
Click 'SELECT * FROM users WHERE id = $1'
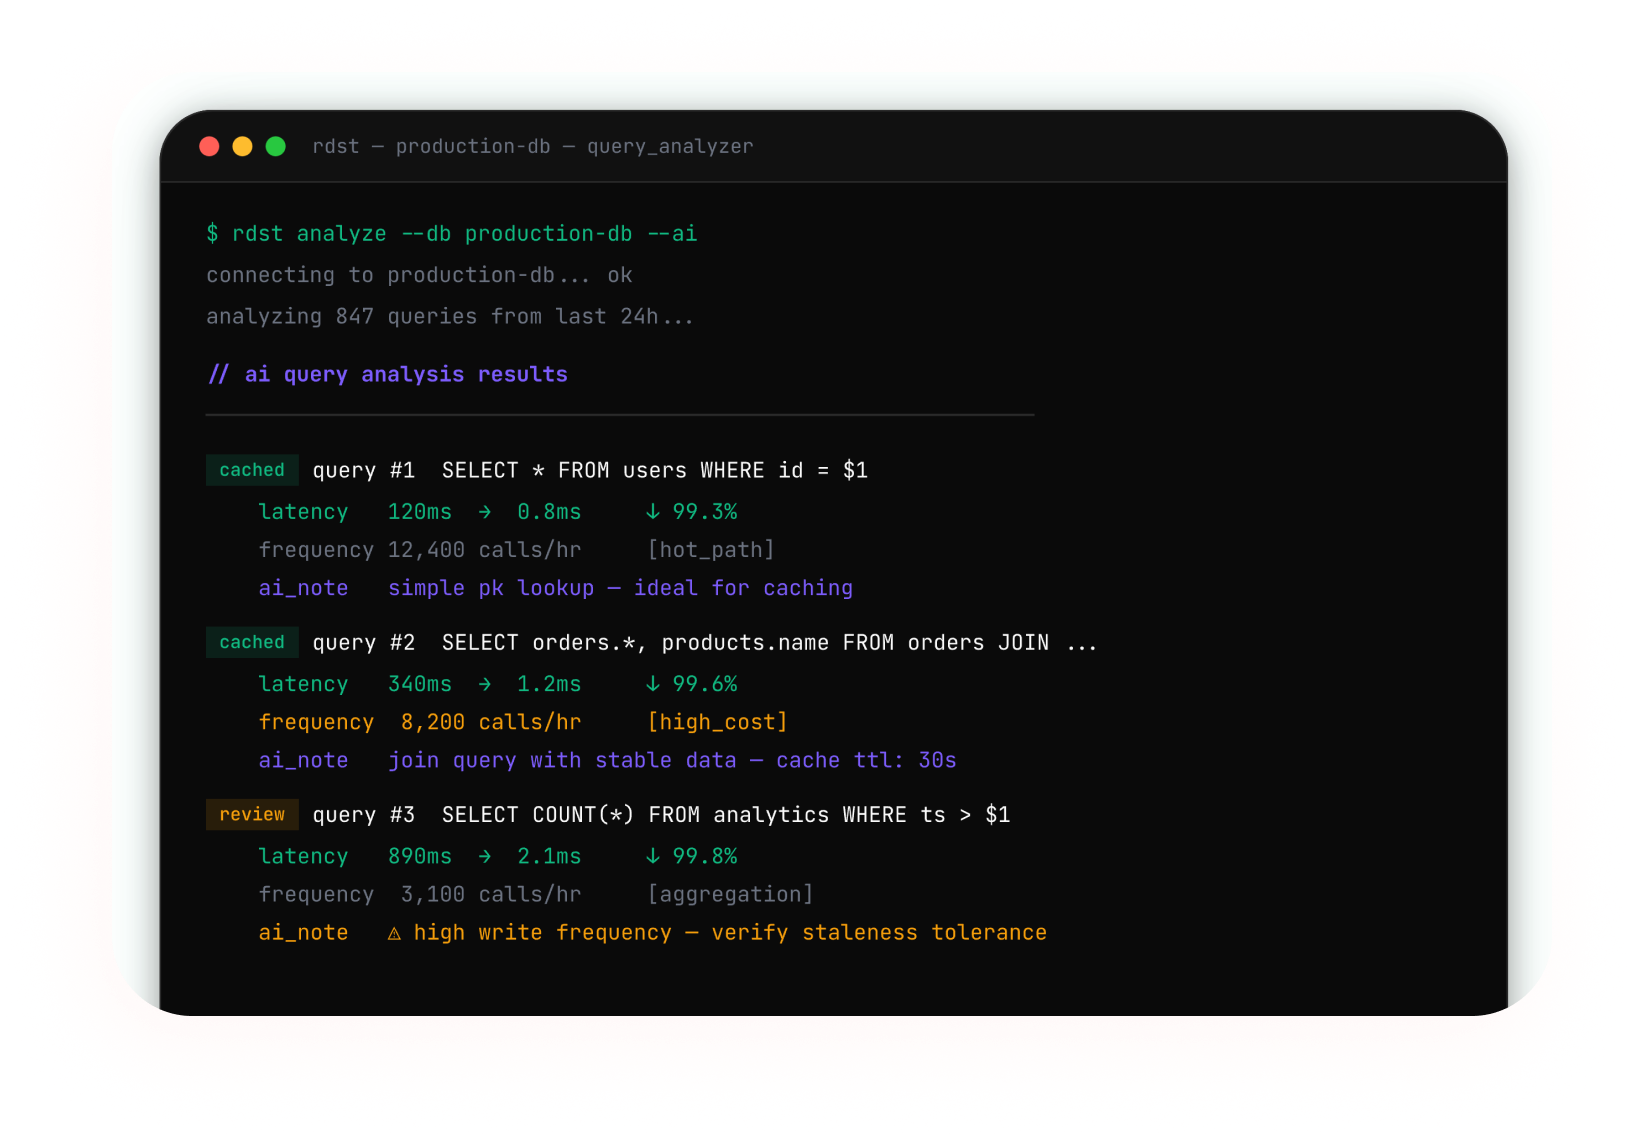click(655, 471)
